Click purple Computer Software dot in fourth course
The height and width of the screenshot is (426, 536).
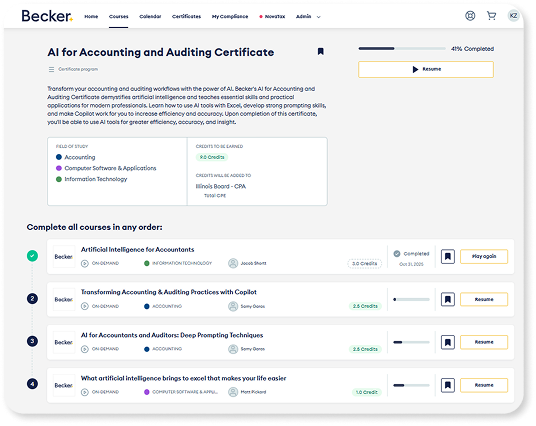click(x=147, y=392)
